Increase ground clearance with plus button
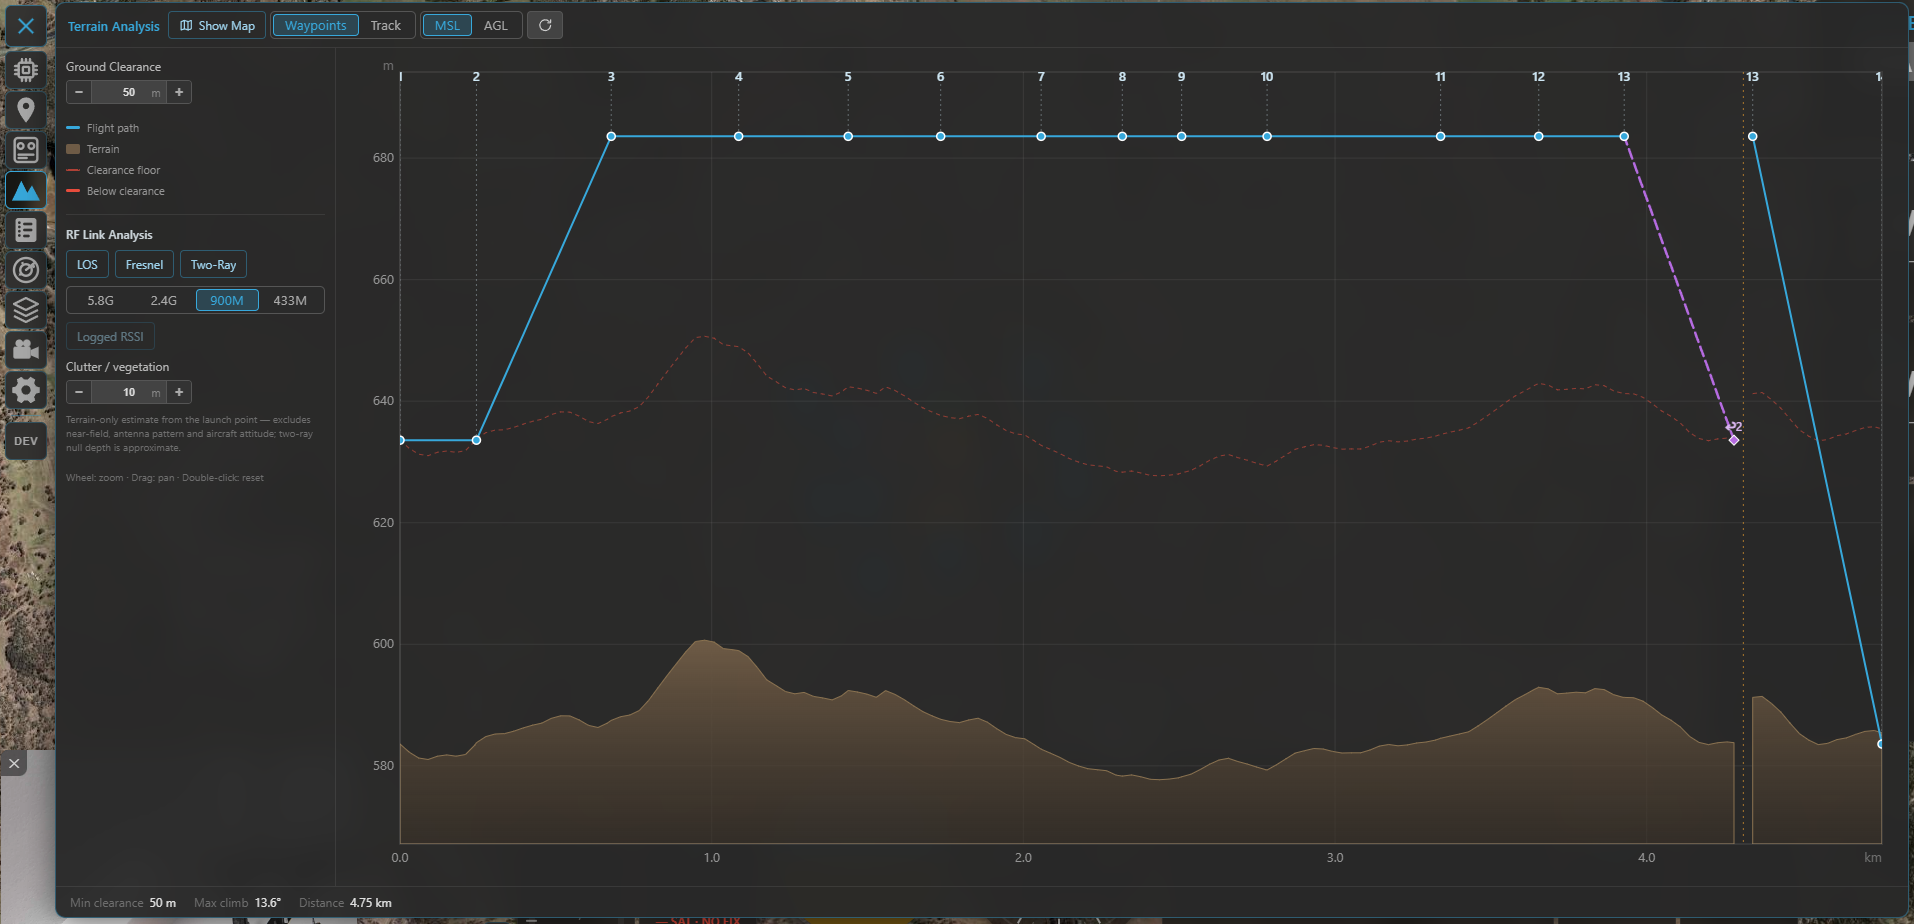This screenshot has width=1914, height=924. (179, 92)
